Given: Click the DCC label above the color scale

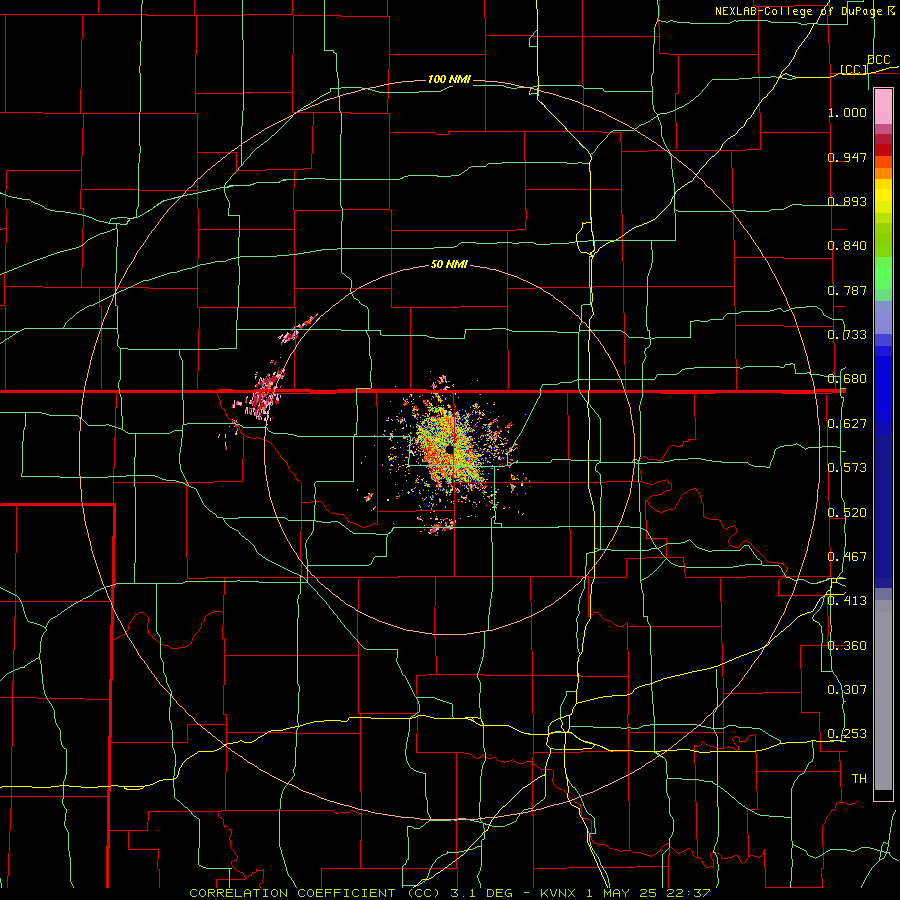Looking at the screenshot, I should tap(879, 60).
